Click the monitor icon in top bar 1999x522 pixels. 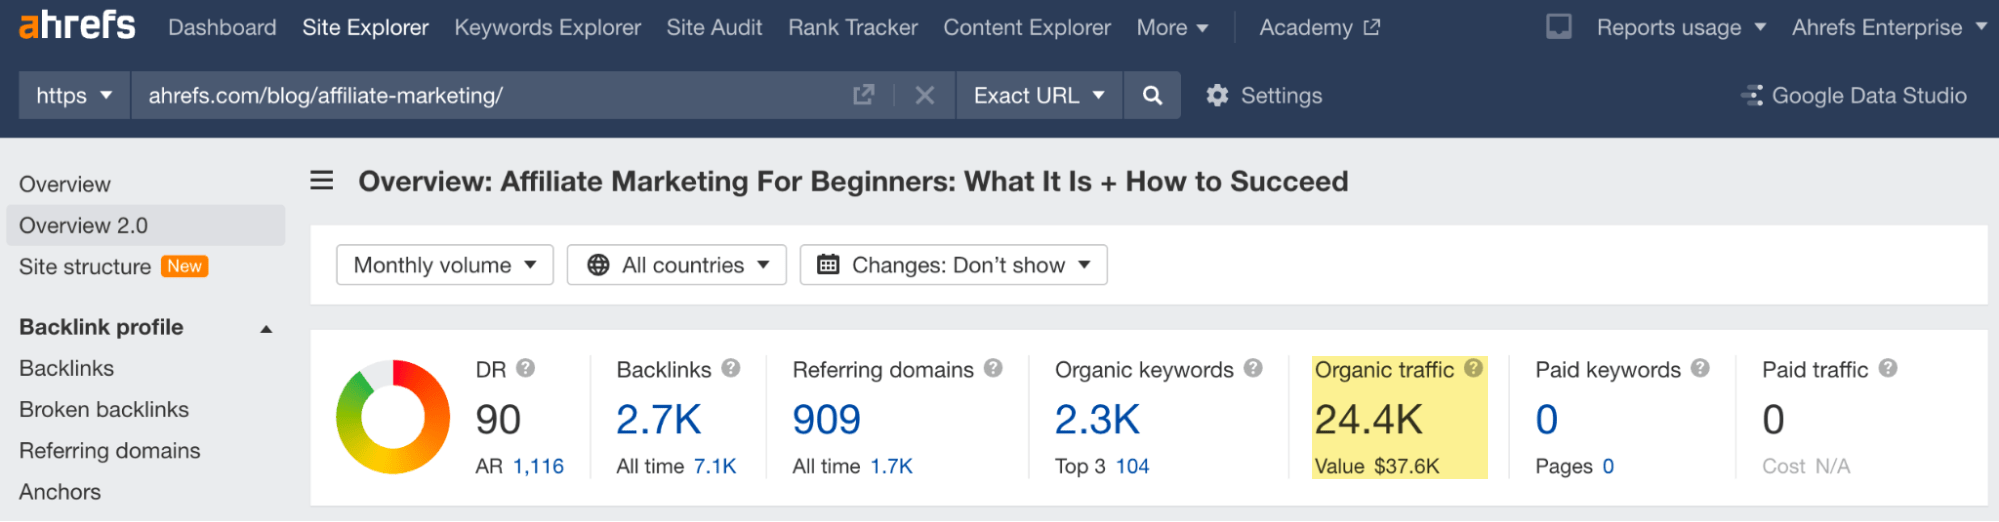pos(1558,27)
